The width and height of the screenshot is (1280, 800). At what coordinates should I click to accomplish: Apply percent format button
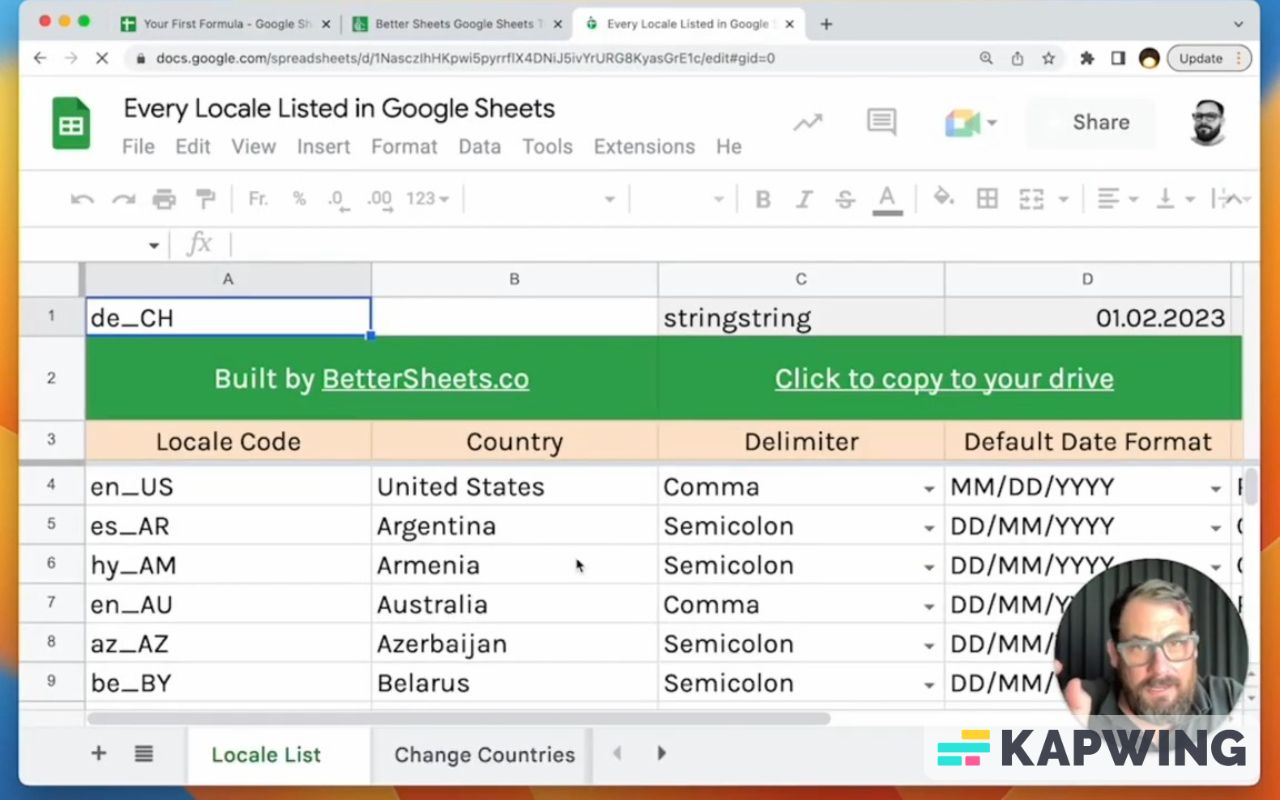point(299,199)
